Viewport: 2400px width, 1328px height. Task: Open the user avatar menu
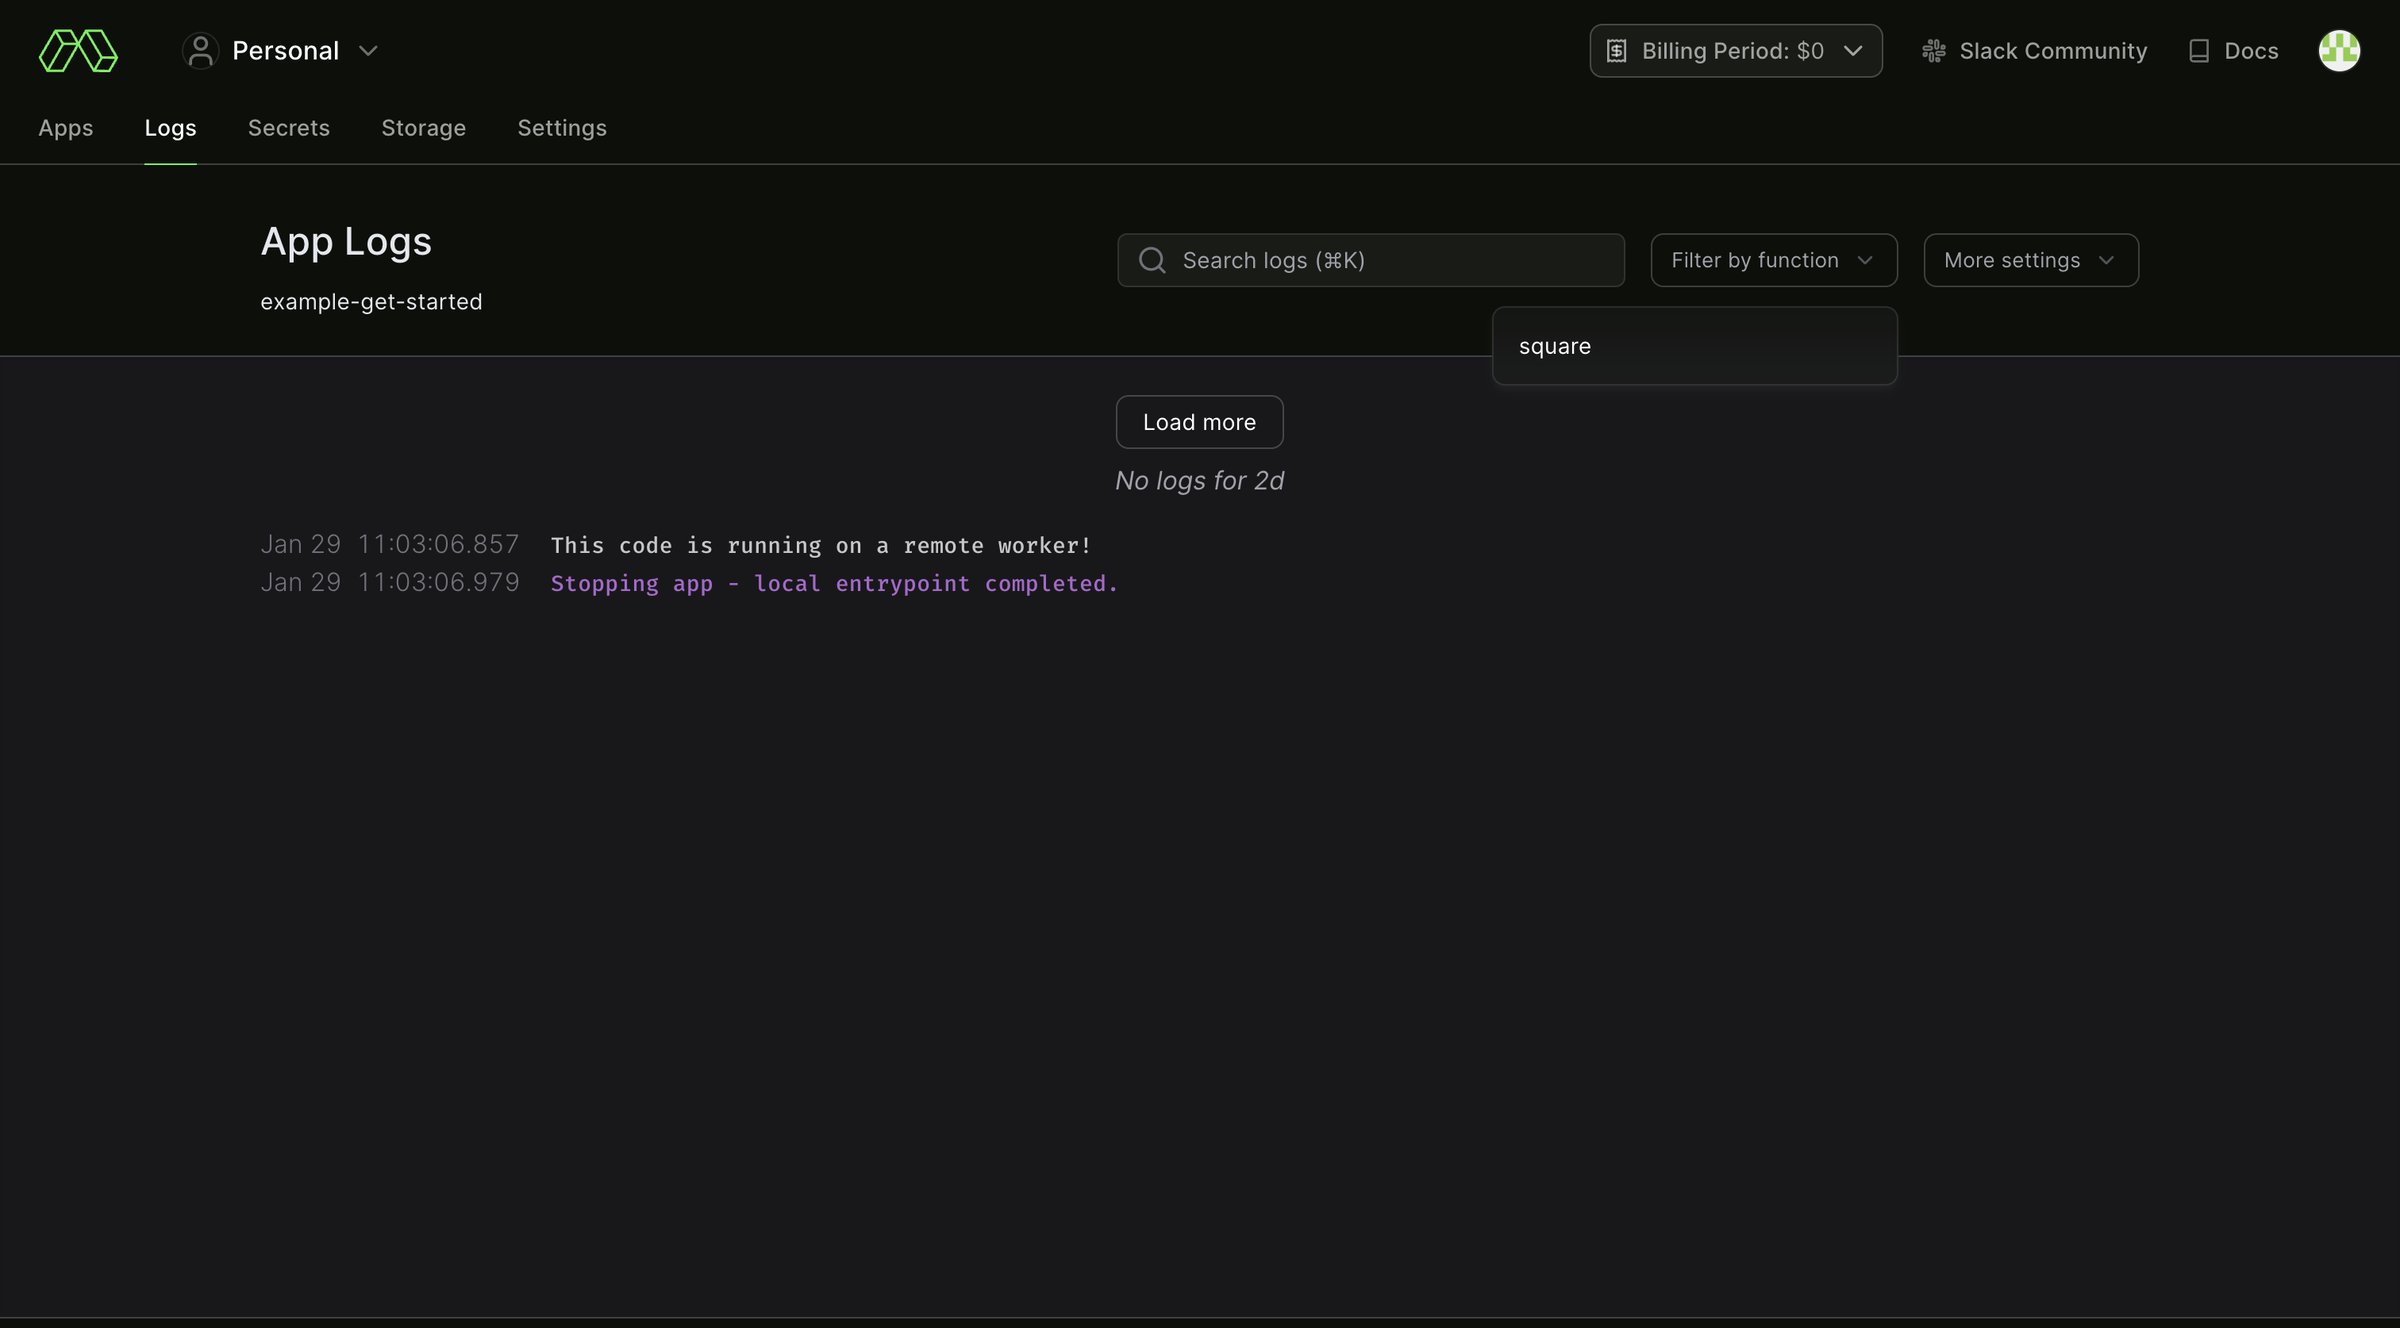2339,51
